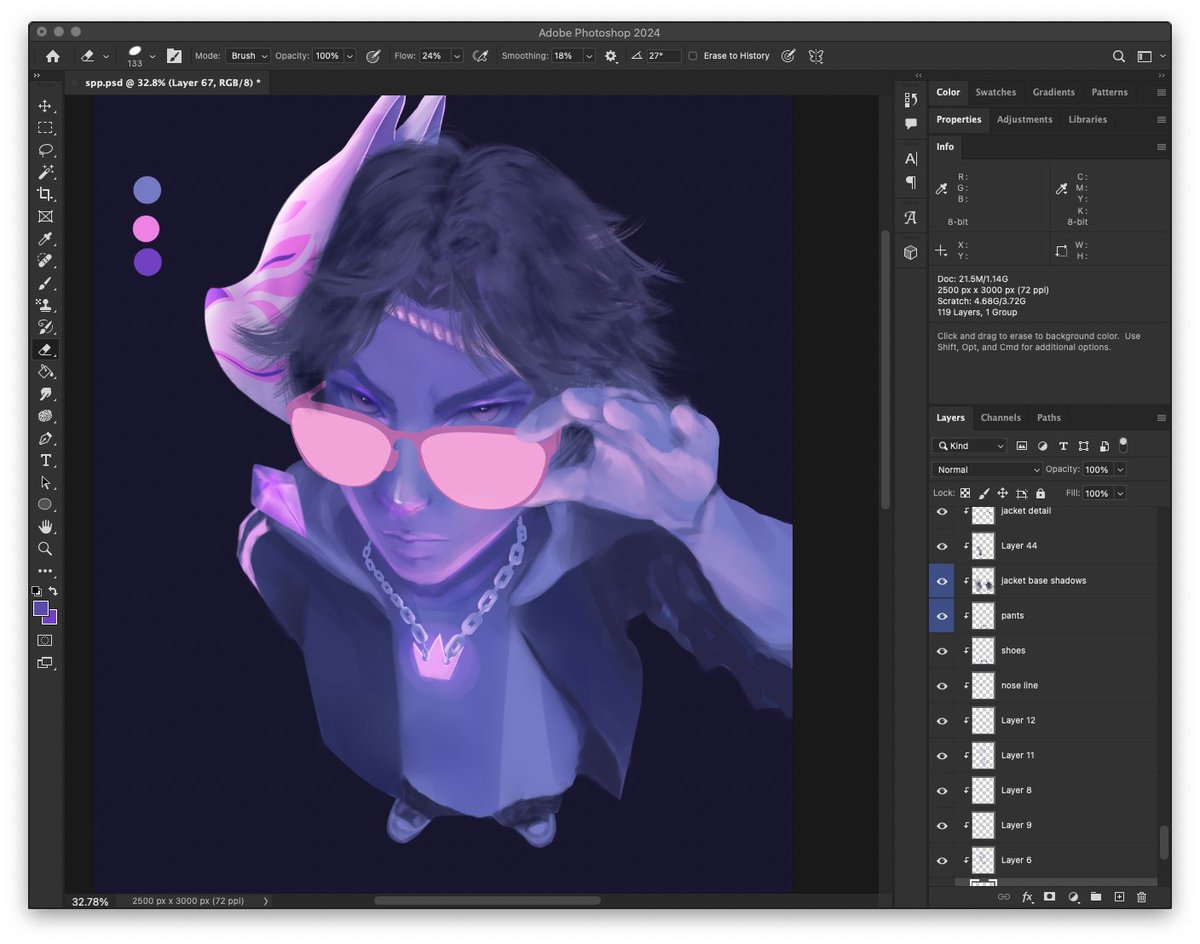Open the Adjustments tab
1200x944 pixels.
pyautogui.click(x=1025, y=120)
